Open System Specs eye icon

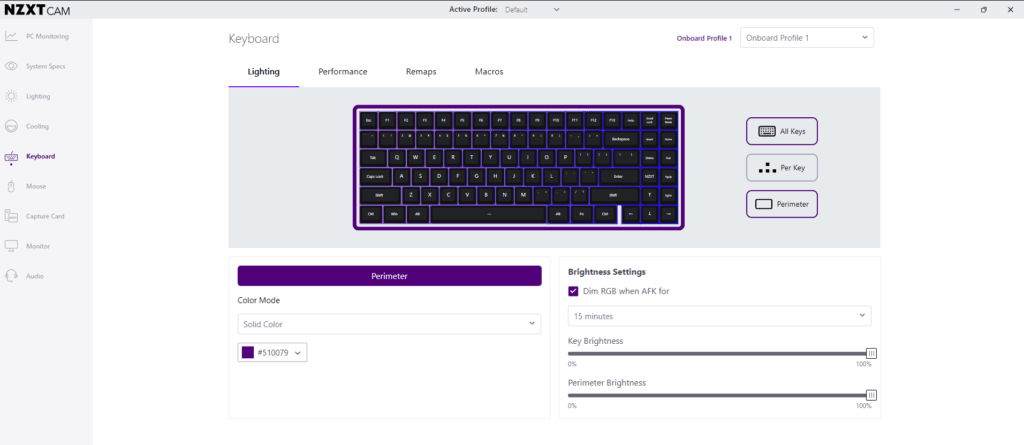pyautogui.click(x=11, y=67)
